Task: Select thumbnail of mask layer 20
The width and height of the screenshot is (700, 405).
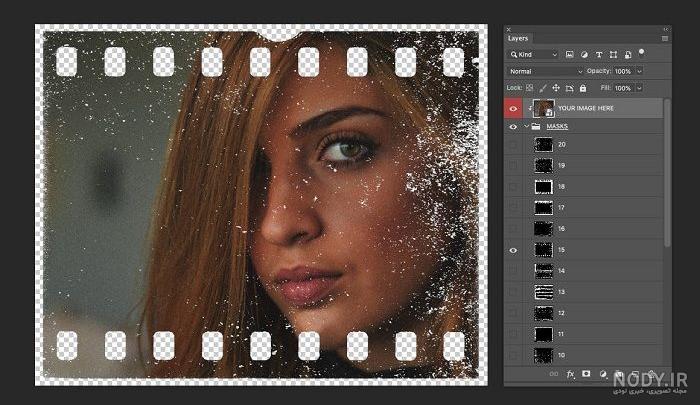Action: pyautogui.click(x=543, y=145)
